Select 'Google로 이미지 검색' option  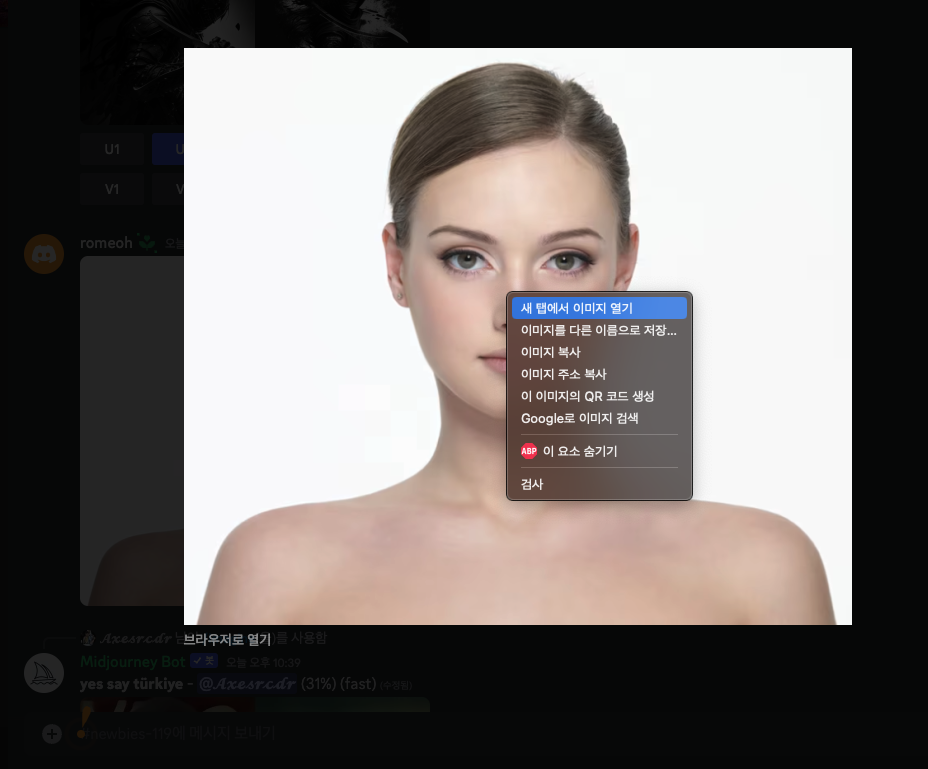(599, 418)
